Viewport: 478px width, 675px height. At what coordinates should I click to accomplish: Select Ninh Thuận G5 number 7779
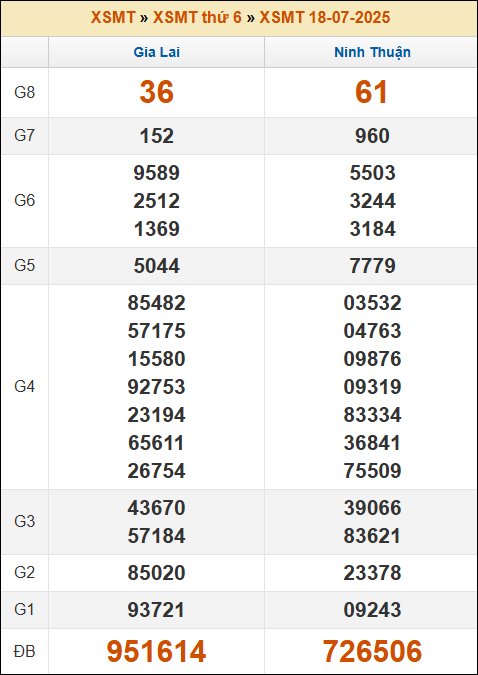(372, 266)
